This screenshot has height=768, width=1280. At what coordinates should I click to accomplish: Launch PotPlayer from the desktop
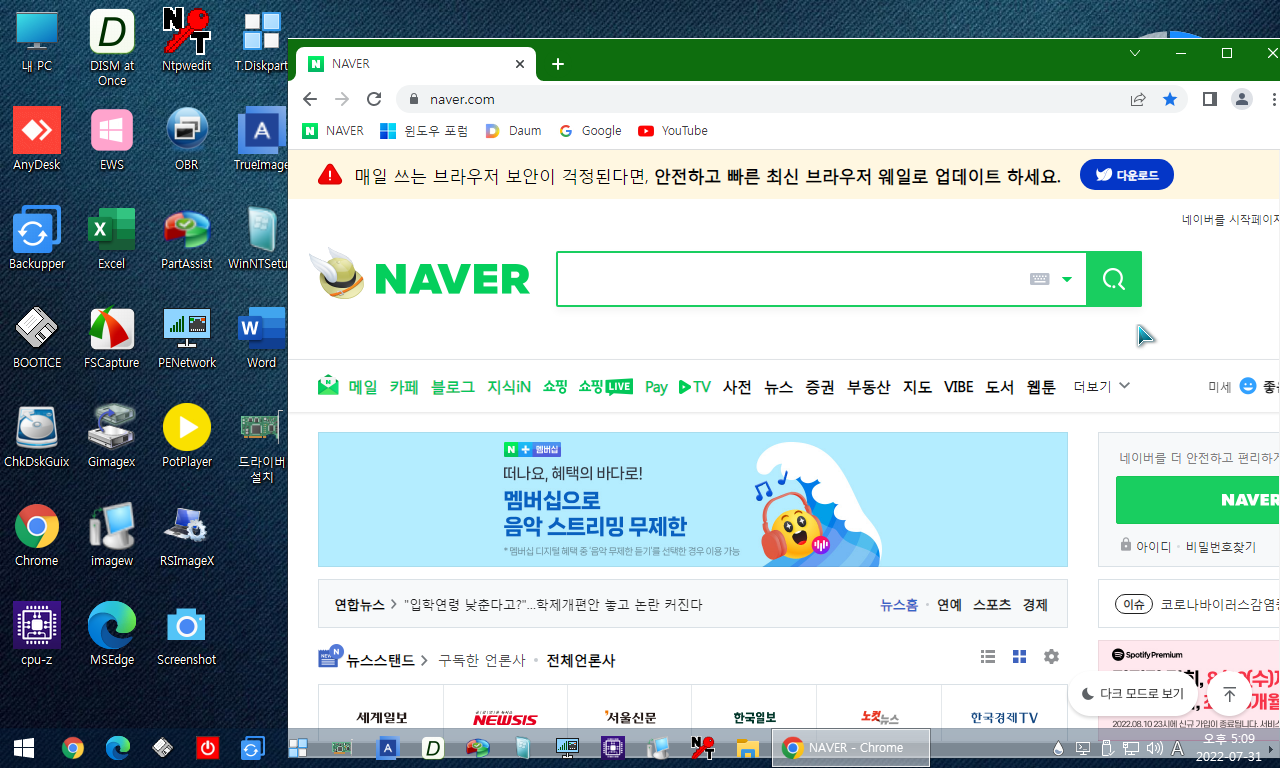coord(187,436)
